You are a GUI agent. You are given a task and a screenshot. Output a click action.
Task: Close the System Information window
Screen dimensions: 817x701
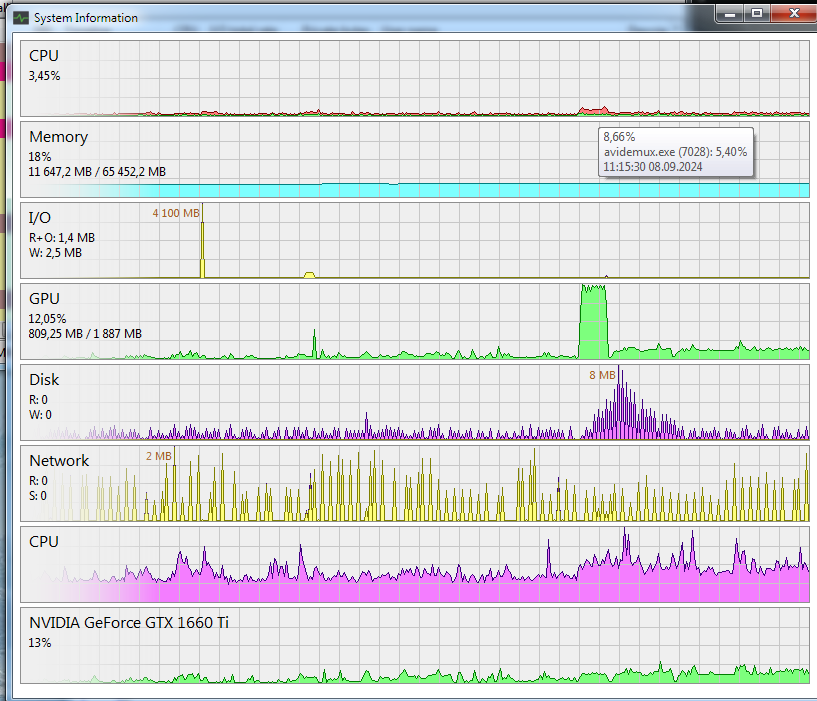(x=794, y=14)
